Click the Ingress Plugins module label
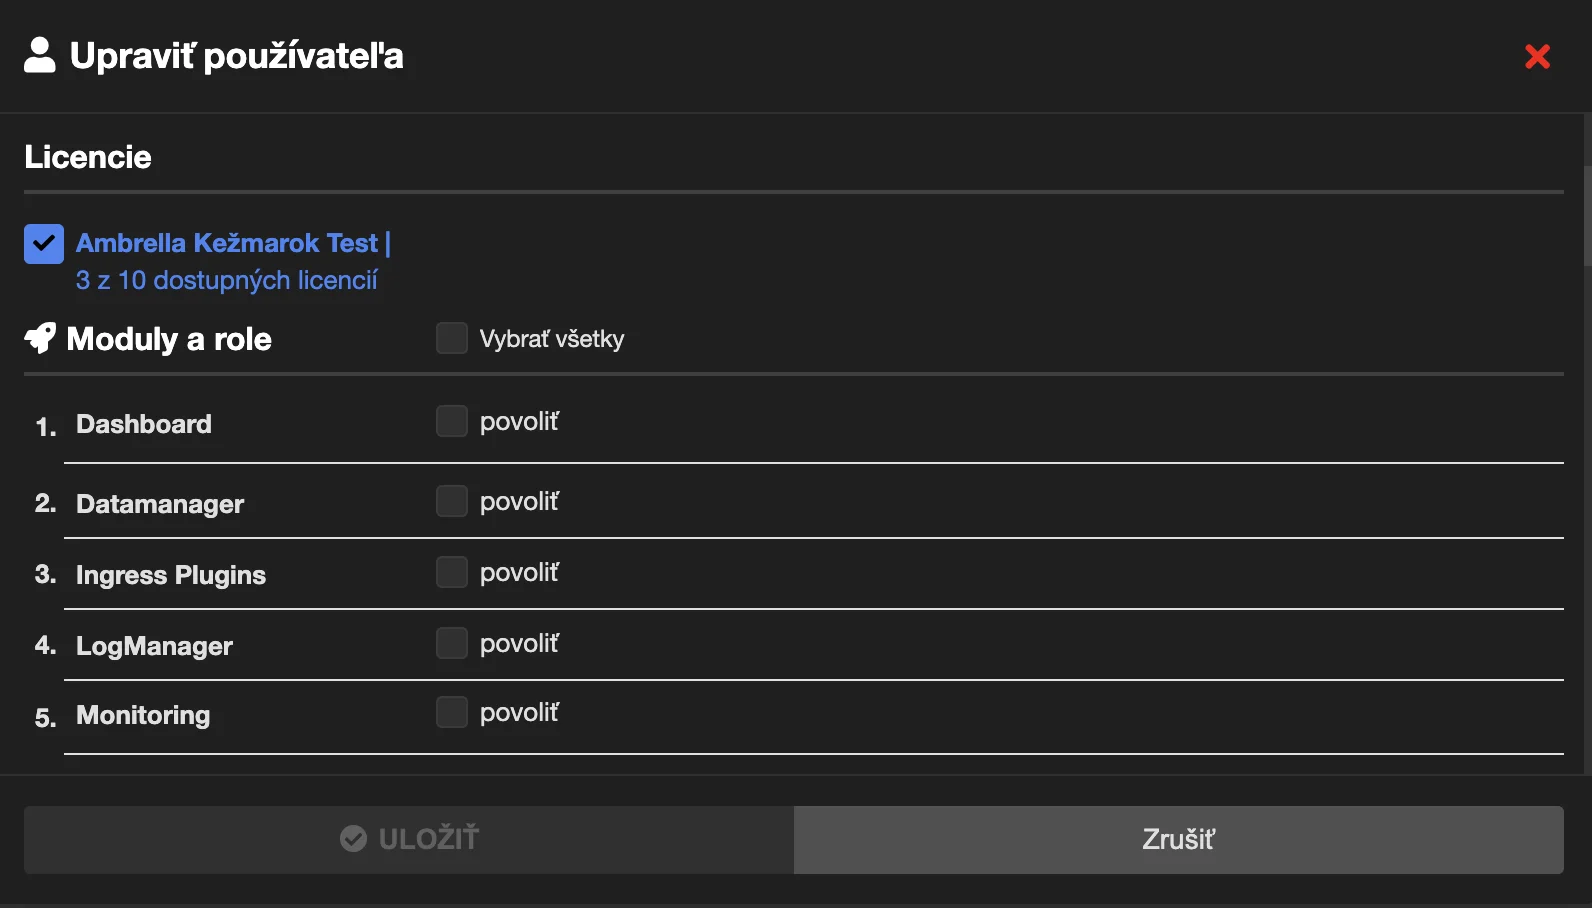1592x908 pixels. 171,575
